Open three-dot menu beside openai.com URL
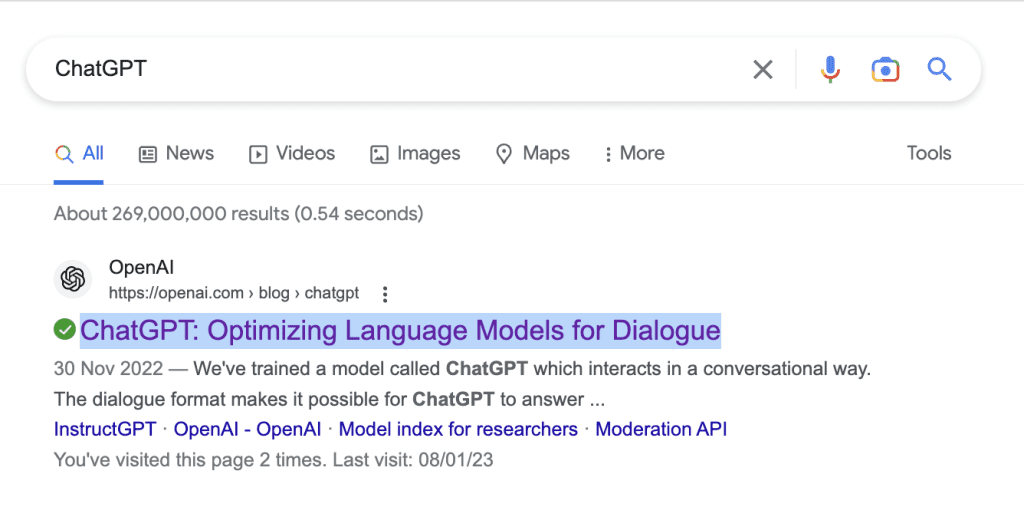The width and height of the screenshot is (1024, 507). click(x=385, y=294)
